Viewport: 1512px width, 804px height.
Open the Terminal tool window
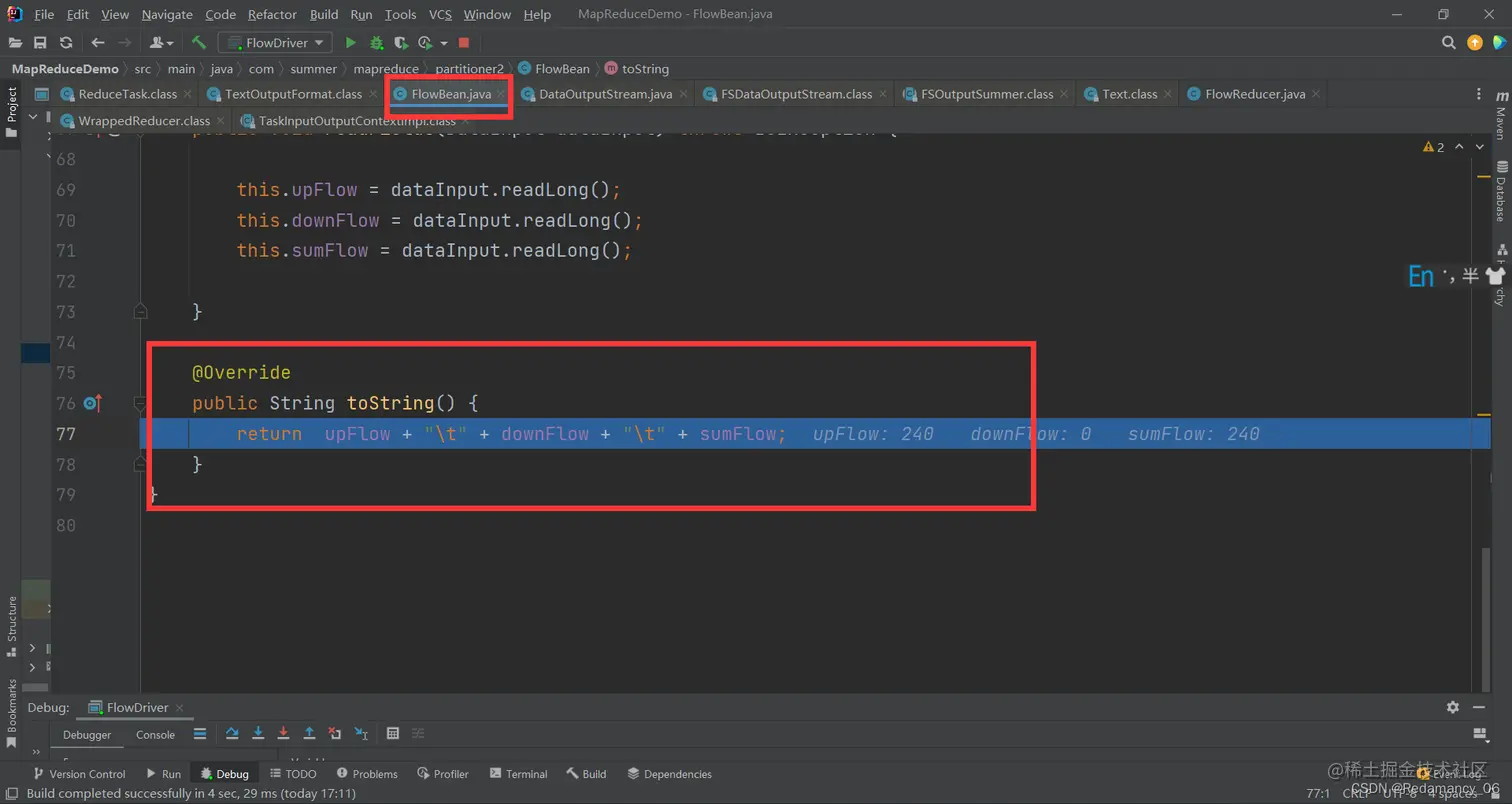click(517, 773)
